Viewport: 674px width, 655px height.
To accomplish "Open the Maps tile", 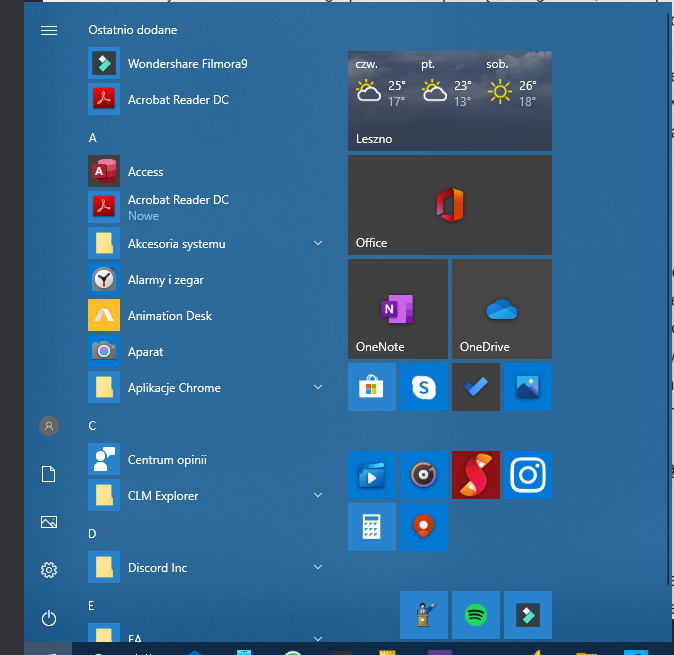I will tap(424, 527).
